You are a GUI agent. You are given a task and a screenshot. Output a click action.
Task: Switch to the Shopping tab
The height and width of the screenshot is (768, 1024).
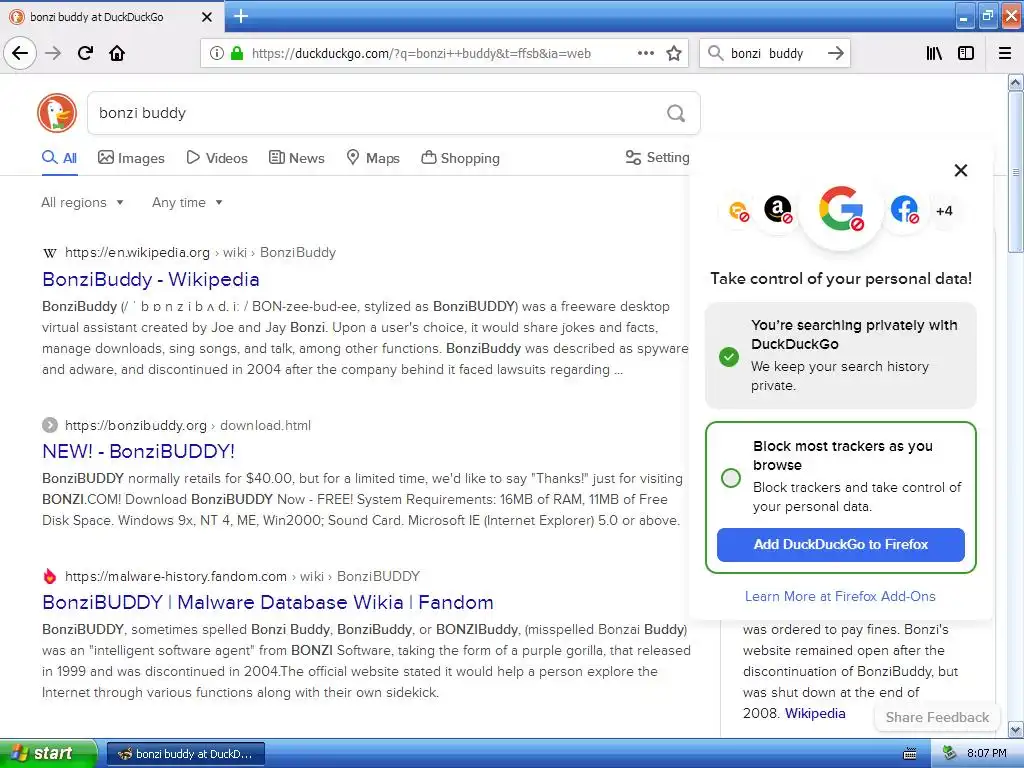pos(460,158)
